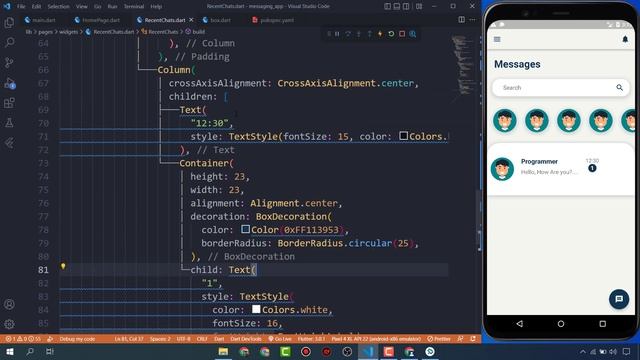Click the lightbulb code action on line 81
The height and width of the screenshot is (360, 640).
[x=63, y=266]
